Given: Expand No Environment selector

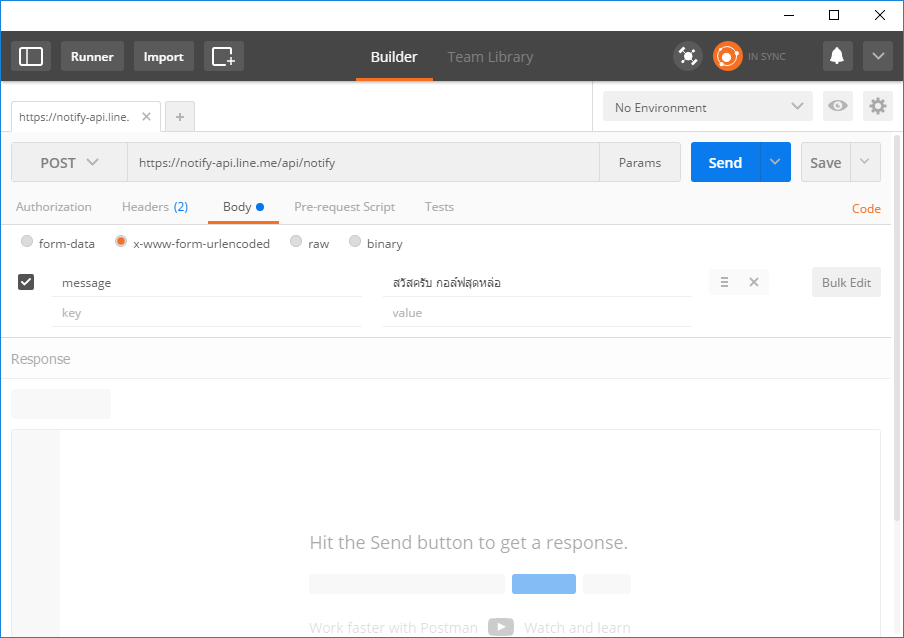Looking at the screenshot, I should coord(707,107).
